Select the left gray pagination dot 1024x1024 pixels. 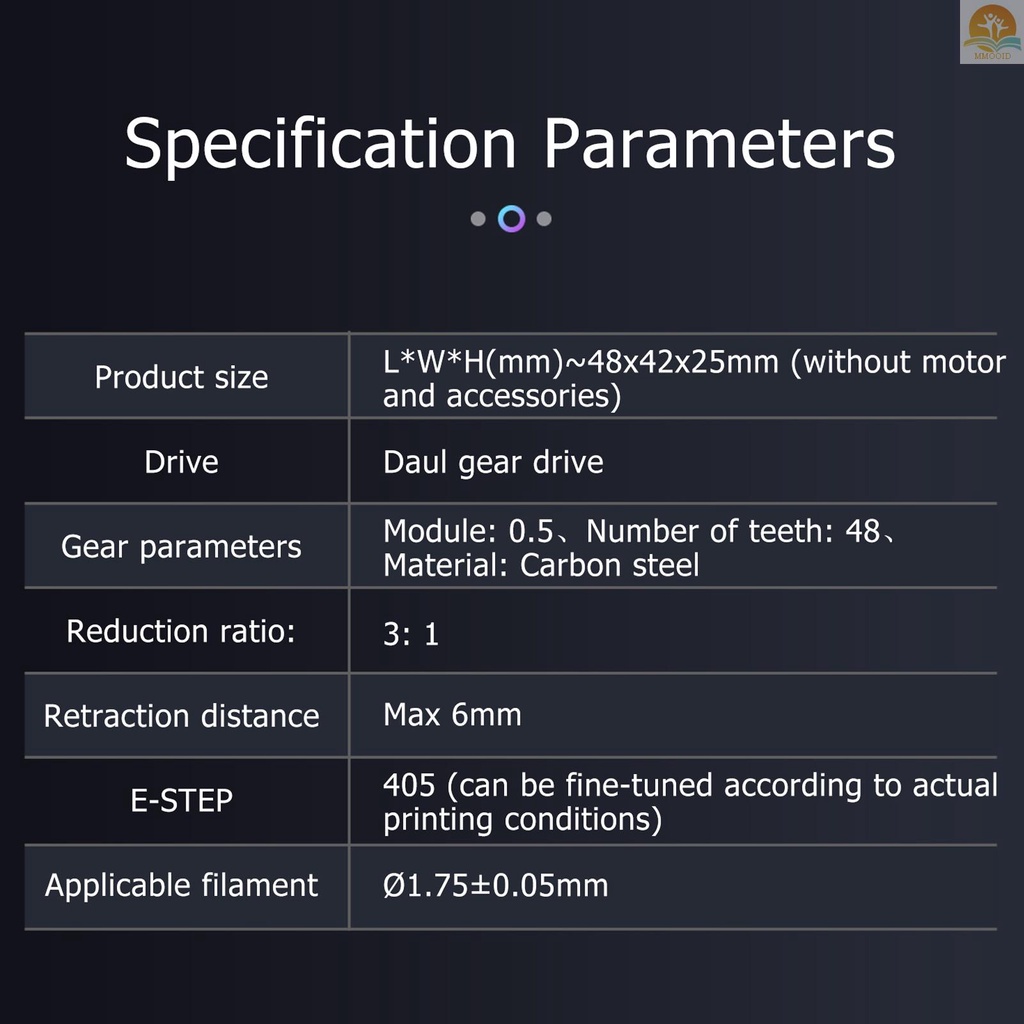[478, 219]
